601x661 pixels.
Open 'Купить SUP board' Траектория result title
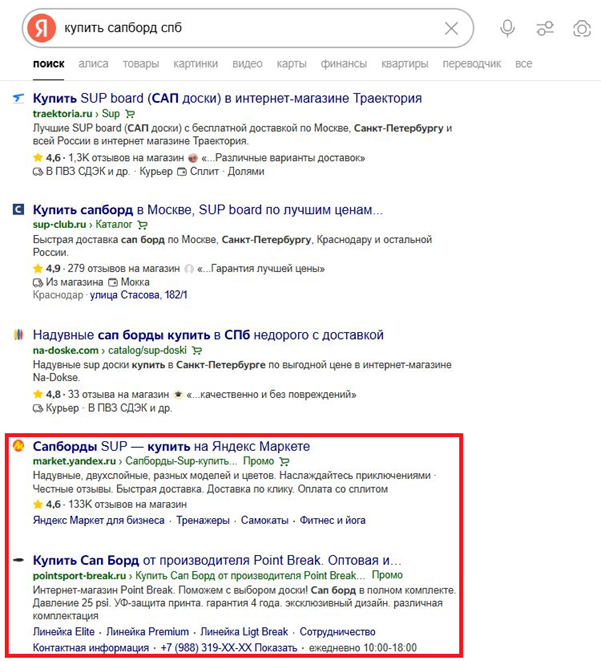pos(227,98)
